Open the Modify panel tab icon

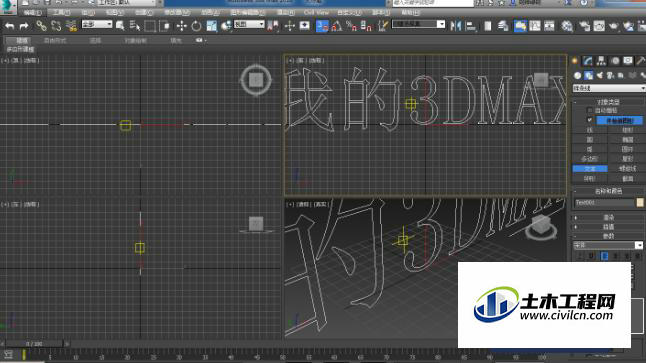(588, 61)
